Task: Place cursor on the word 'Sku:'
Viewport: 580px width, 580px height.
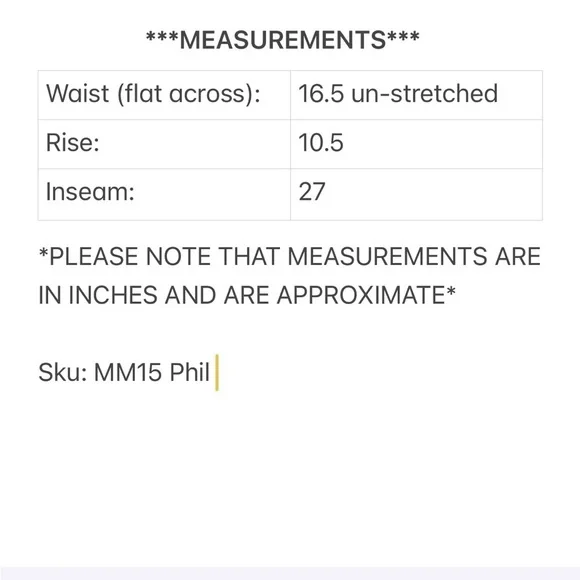Action: (63, 372)
